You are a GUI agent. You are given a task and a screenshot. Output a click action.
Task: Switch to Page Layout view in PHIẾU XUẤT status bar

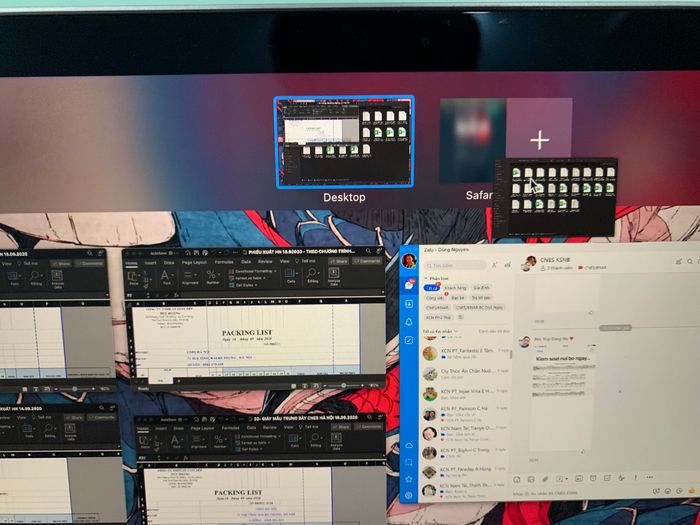[304, 385]
